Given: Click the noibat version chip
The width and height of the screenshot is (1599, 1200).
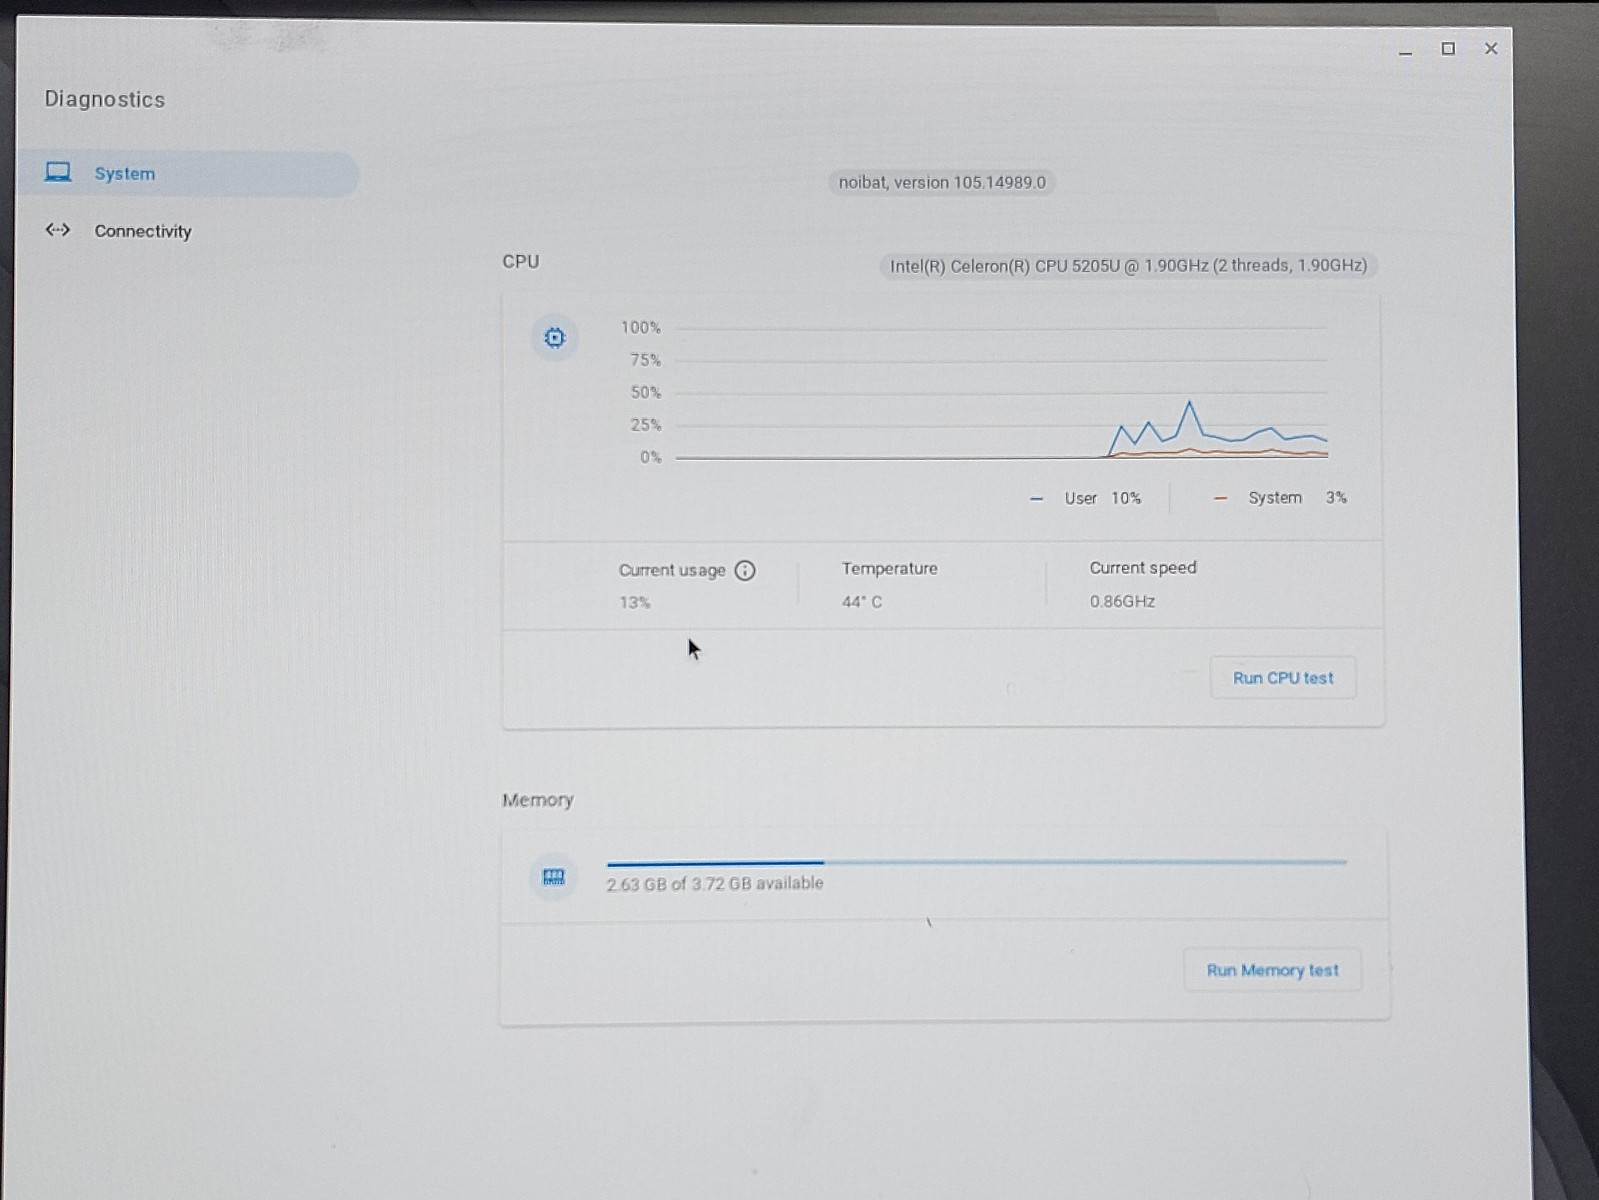Looking at the screenshot, I should [942, 182].
